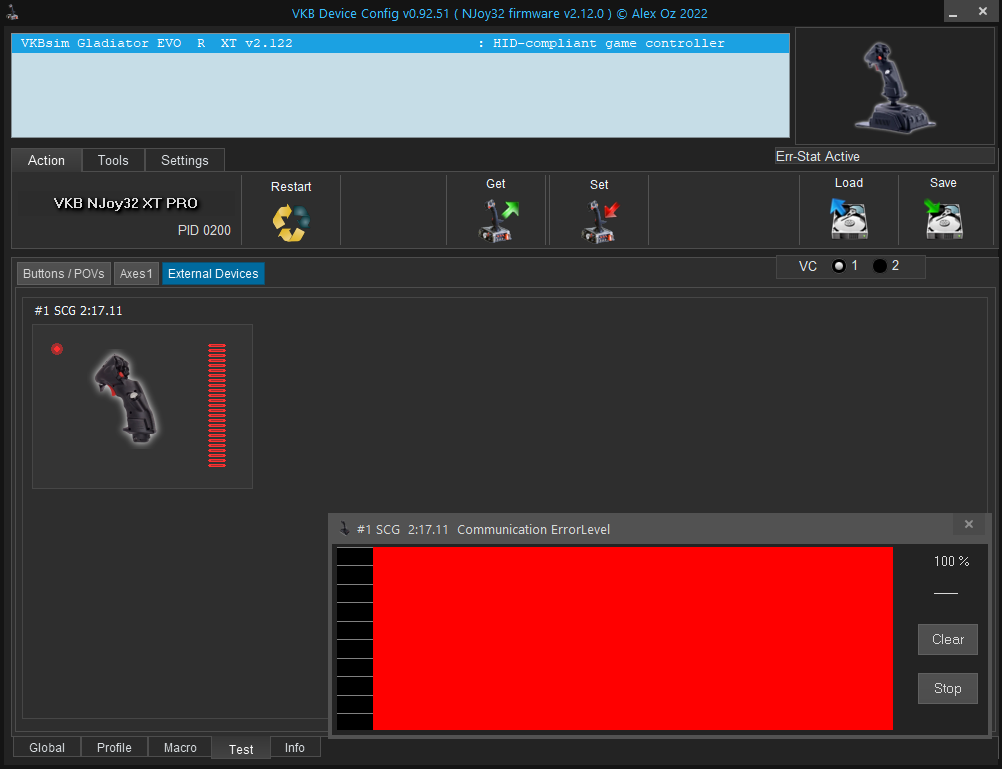Select the VKBsim Gladiator EVO device row
Viewport: 1002px width, 769px height.
401,43
